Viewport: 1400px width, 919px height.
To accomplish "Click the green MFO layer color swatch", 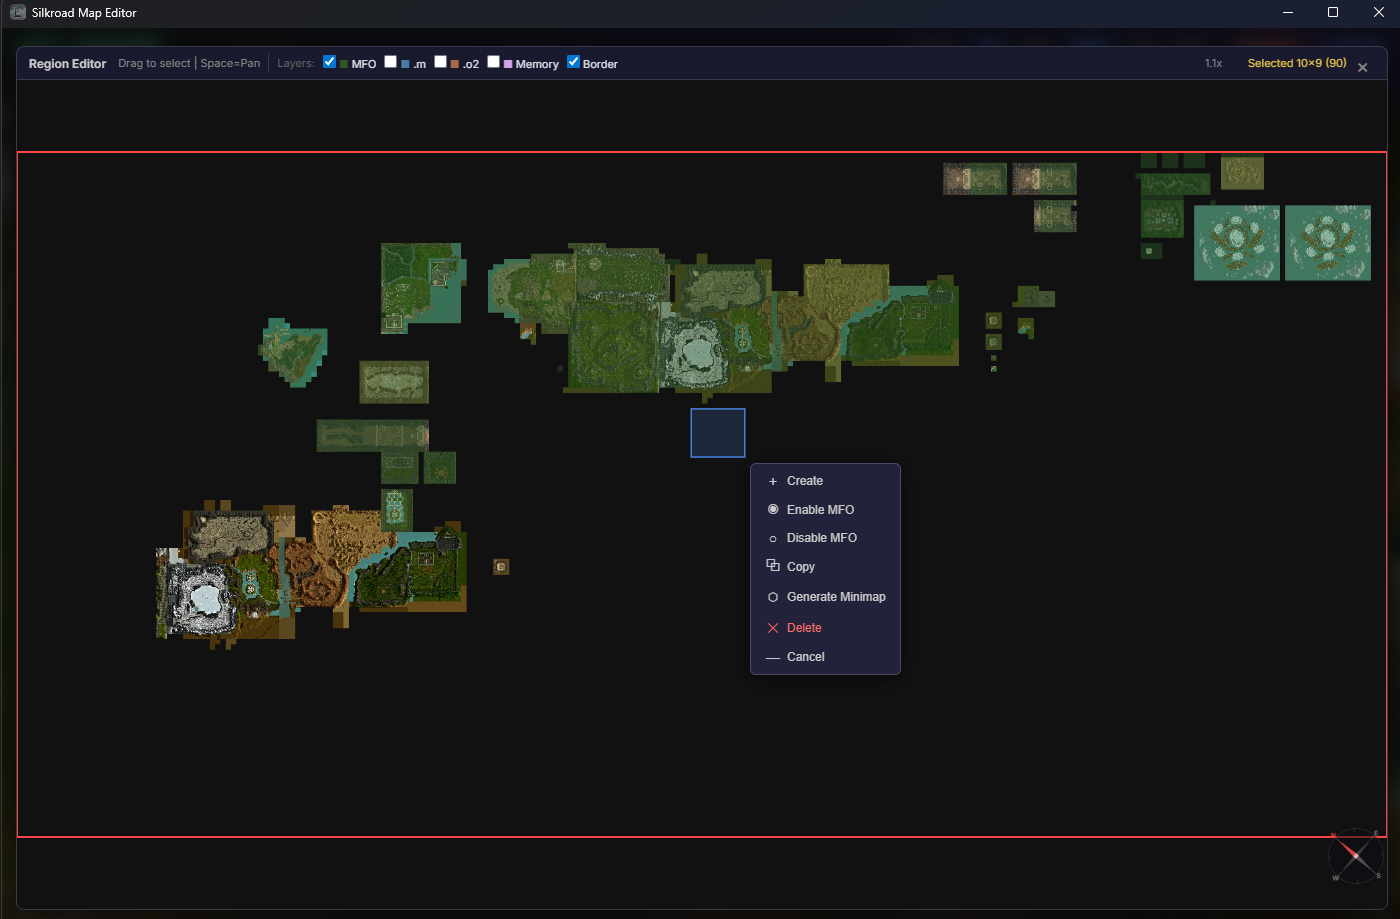I will pyautogui.click(x=344, y=64).
